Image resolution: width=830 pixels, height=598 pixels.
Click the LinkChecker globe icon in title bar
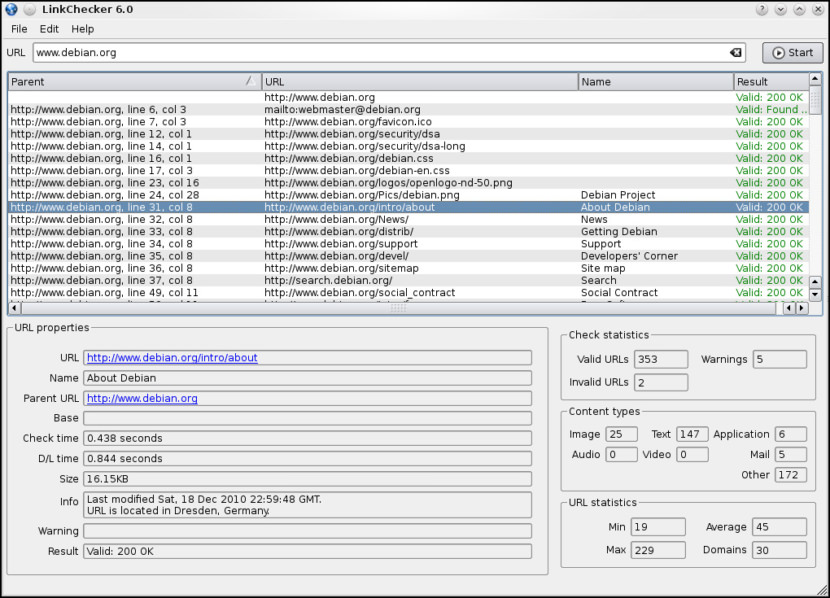coord(11,9)
